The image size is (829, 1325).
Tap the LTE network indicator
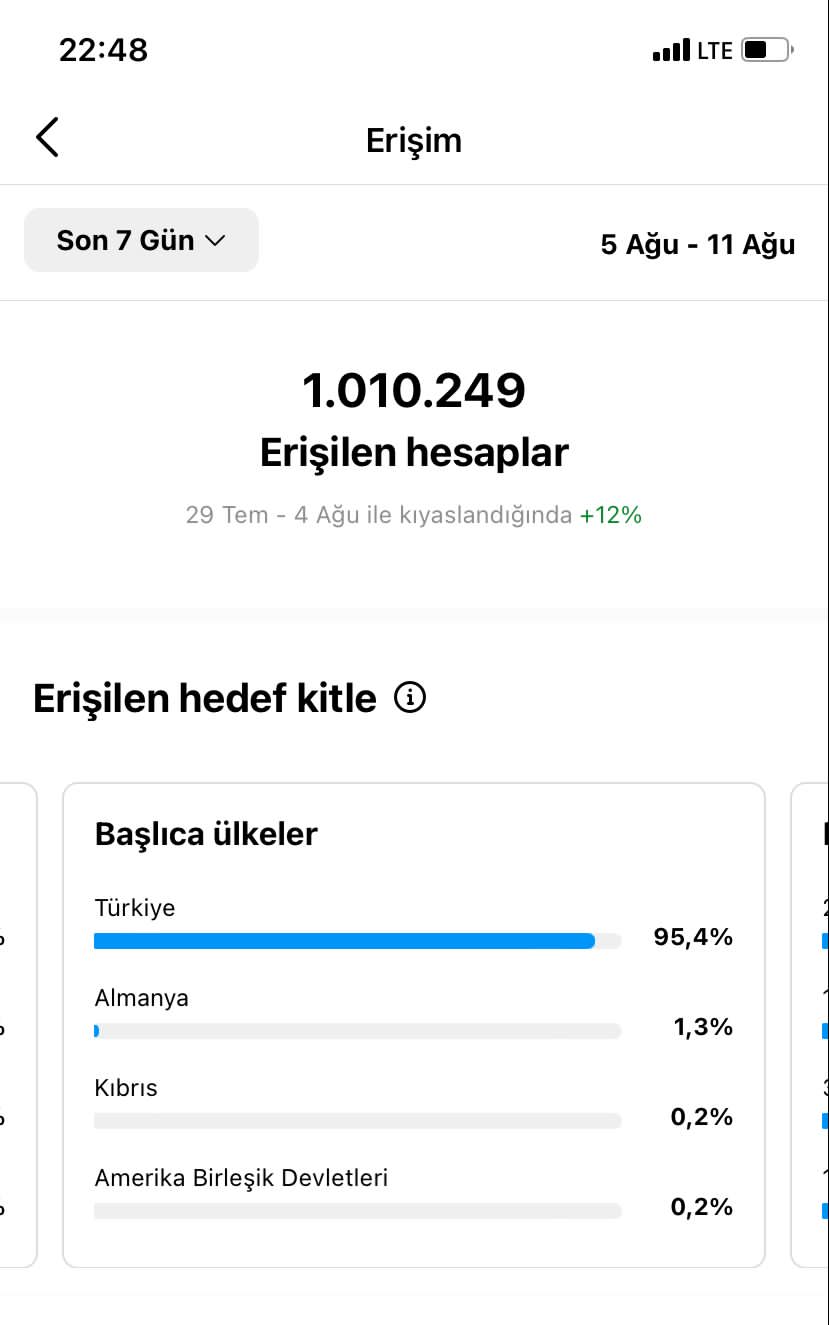[715, 50]
